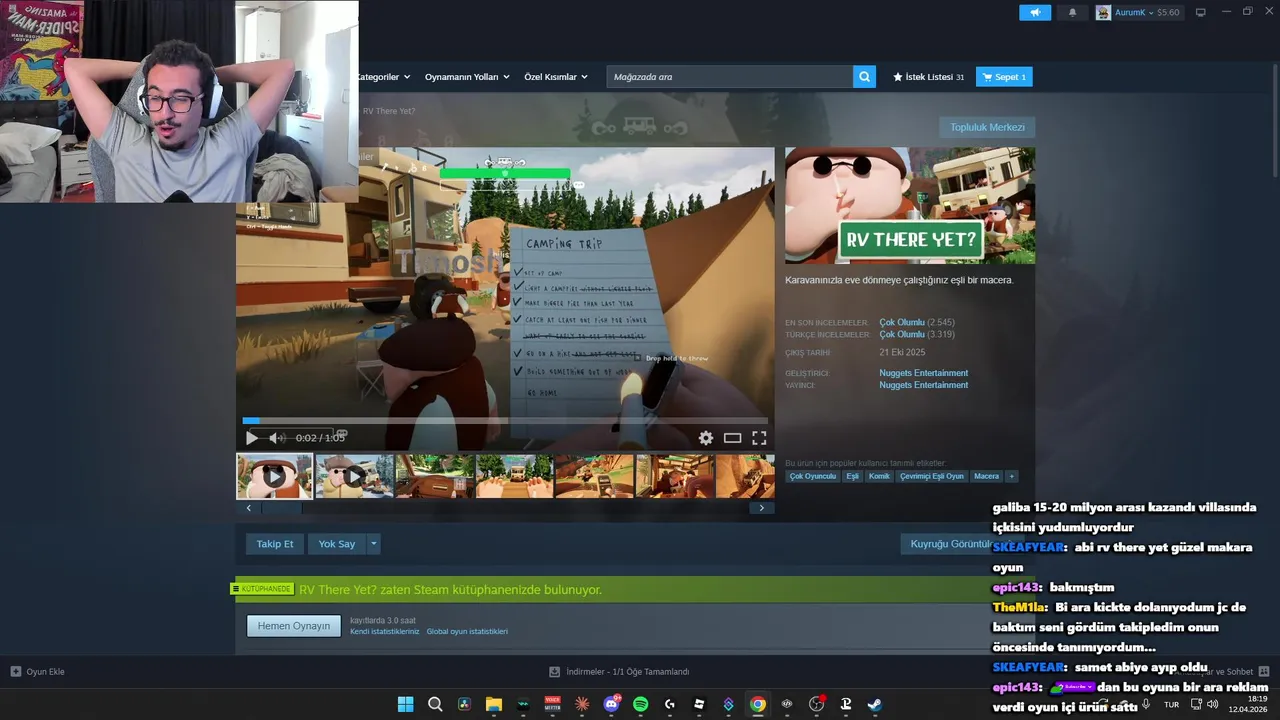This screenshot has width=1280, height=720.
Task: Click the media strip right arrow
Action: tap(762, 508)
